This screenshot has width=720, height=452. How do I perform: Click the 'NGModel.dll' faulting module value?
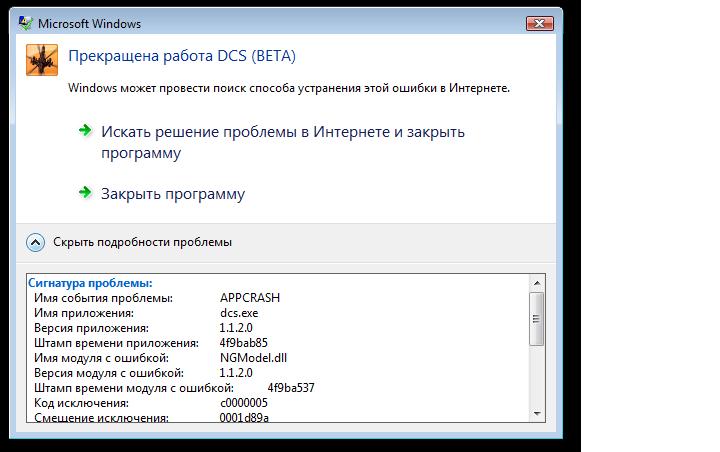click(253, 358)
